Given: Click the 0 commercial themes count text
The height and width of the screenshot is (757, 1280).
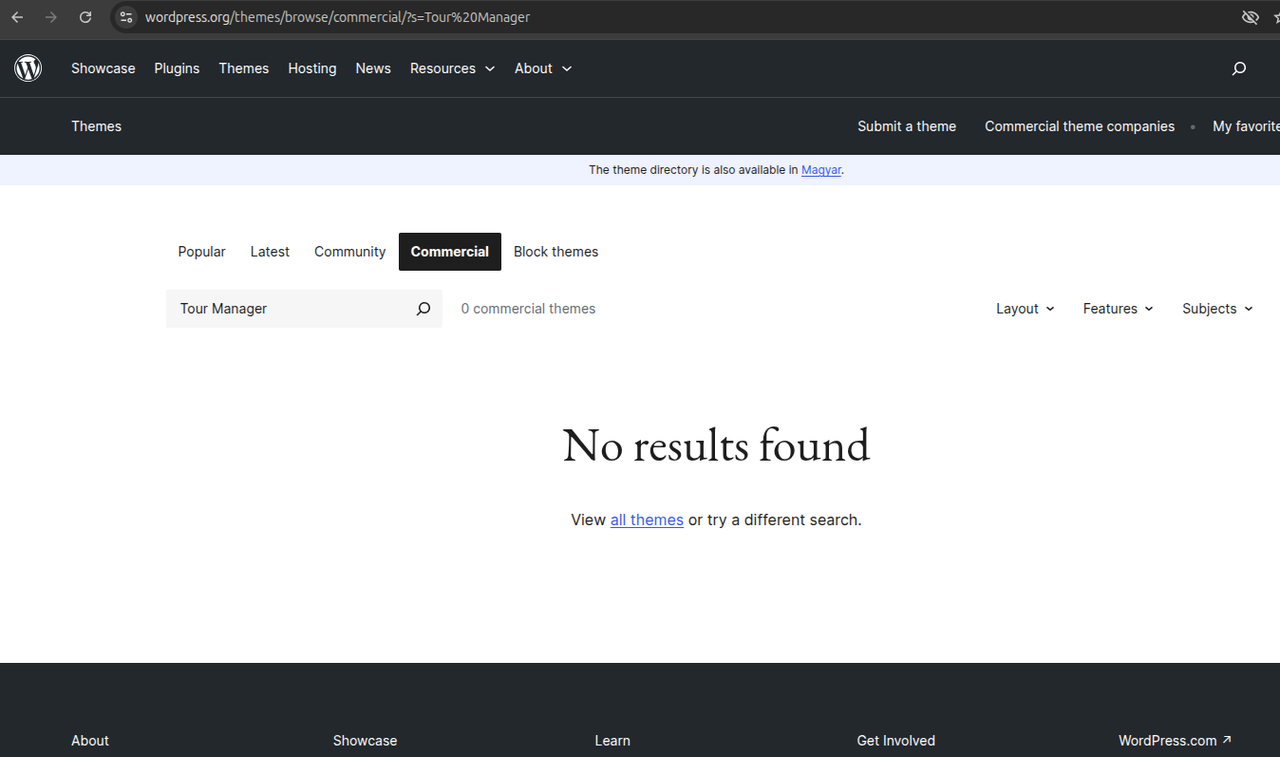Looking at the screenshot, I should pos(528,309).
